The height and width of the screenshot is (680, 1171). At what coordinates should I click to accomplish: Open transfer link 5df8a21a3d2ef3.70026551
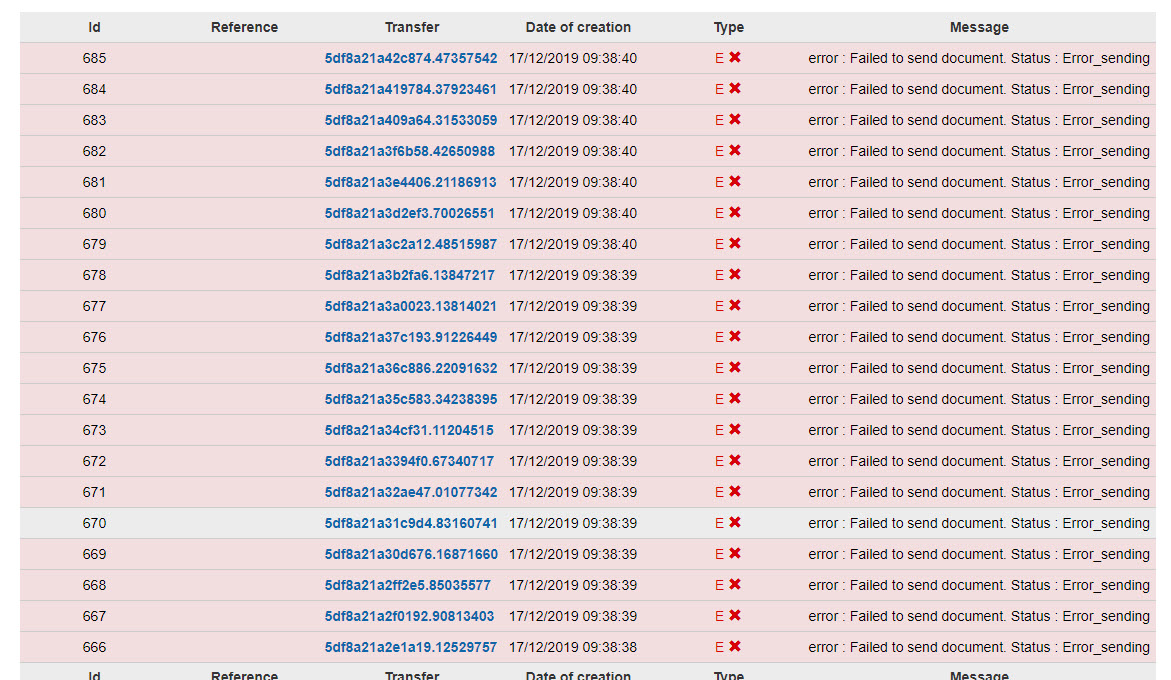click(x=410, y=213)
